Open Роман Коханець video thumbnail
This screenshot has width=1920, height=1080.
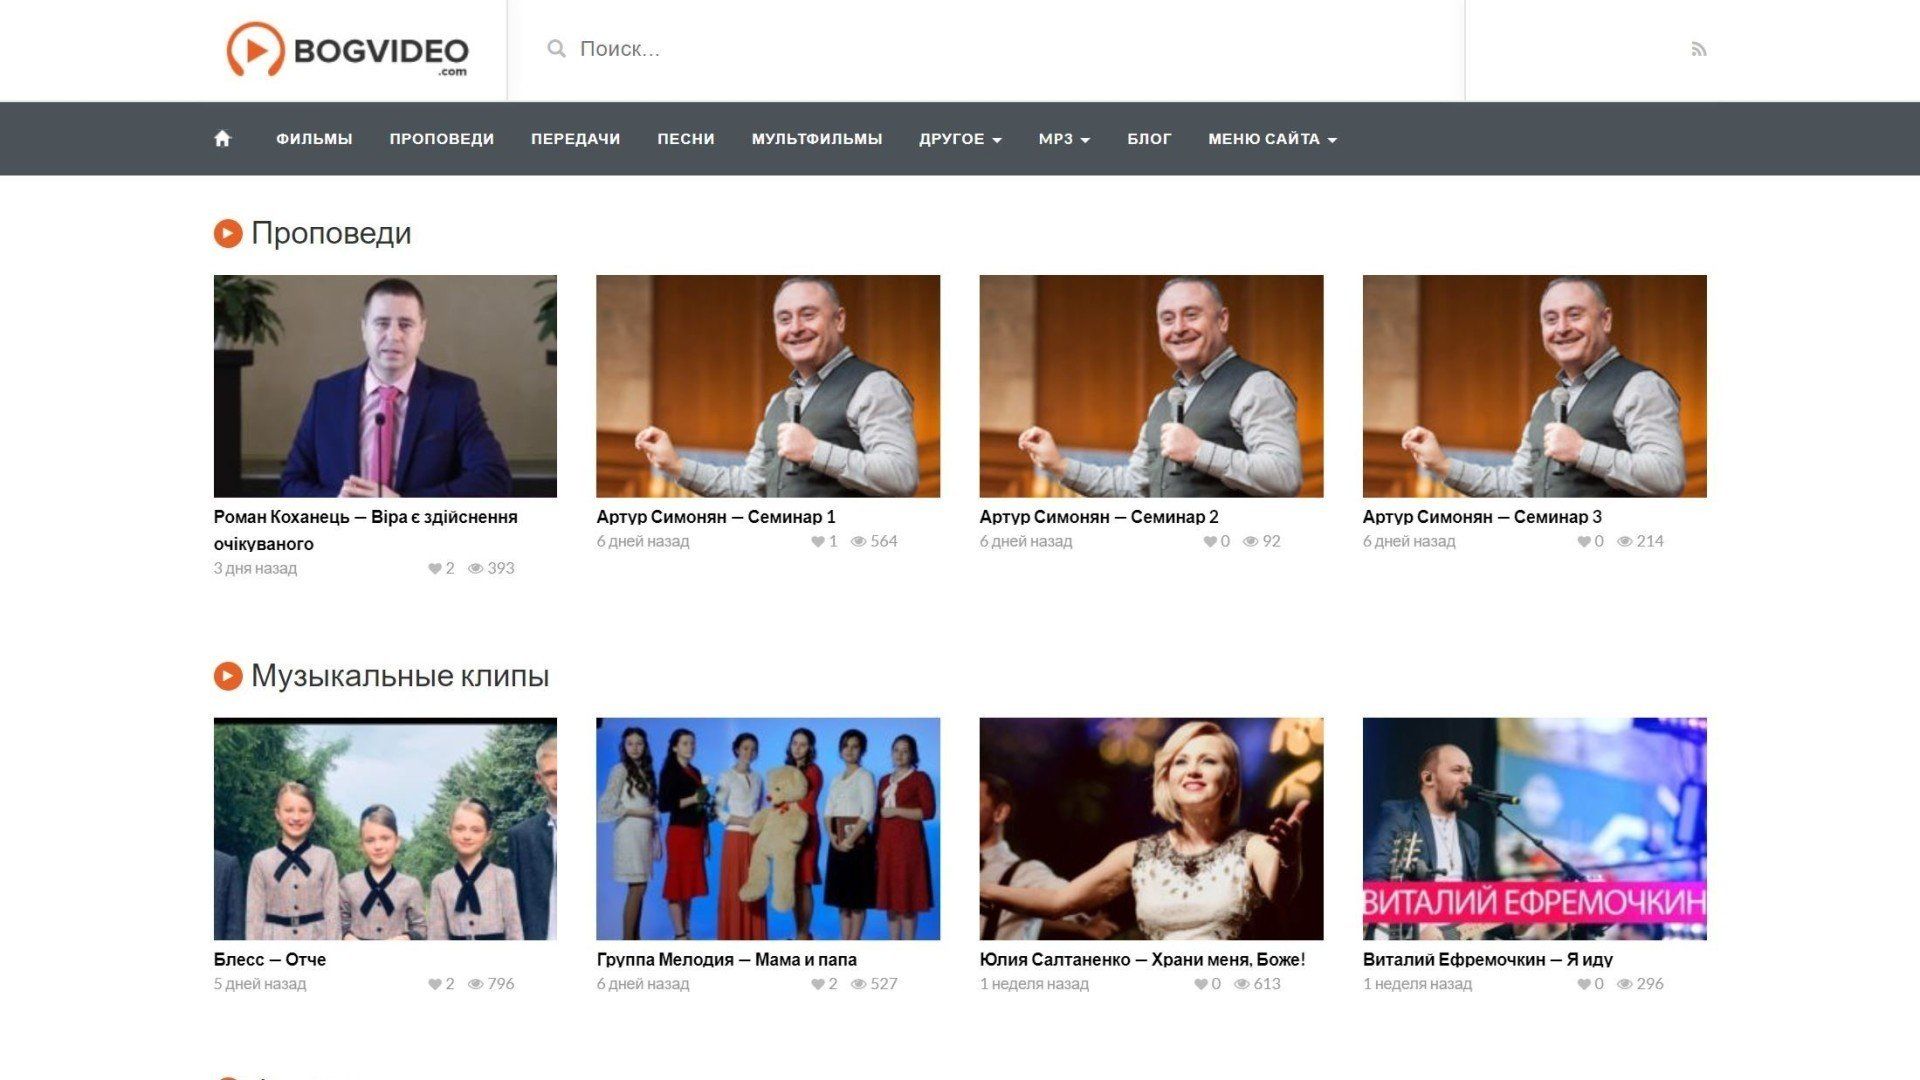385,386
